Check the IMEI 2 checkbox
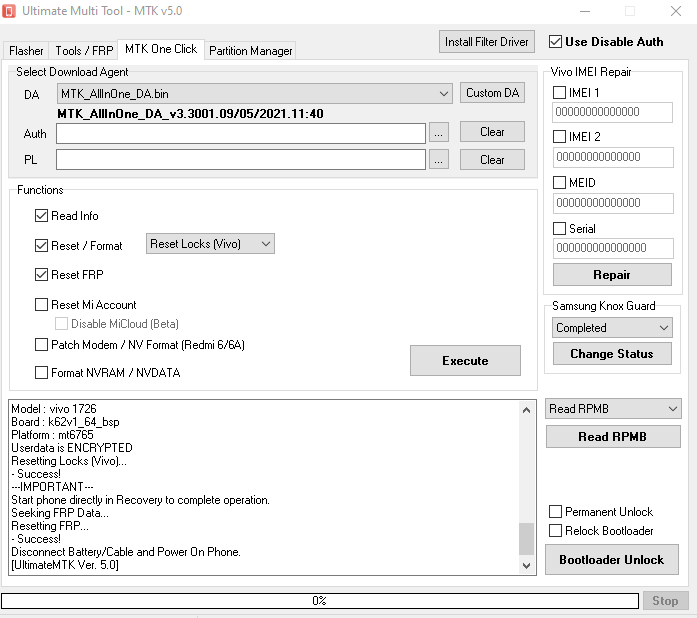The width and height of the screenshot is (697, 618). point(559,136)
